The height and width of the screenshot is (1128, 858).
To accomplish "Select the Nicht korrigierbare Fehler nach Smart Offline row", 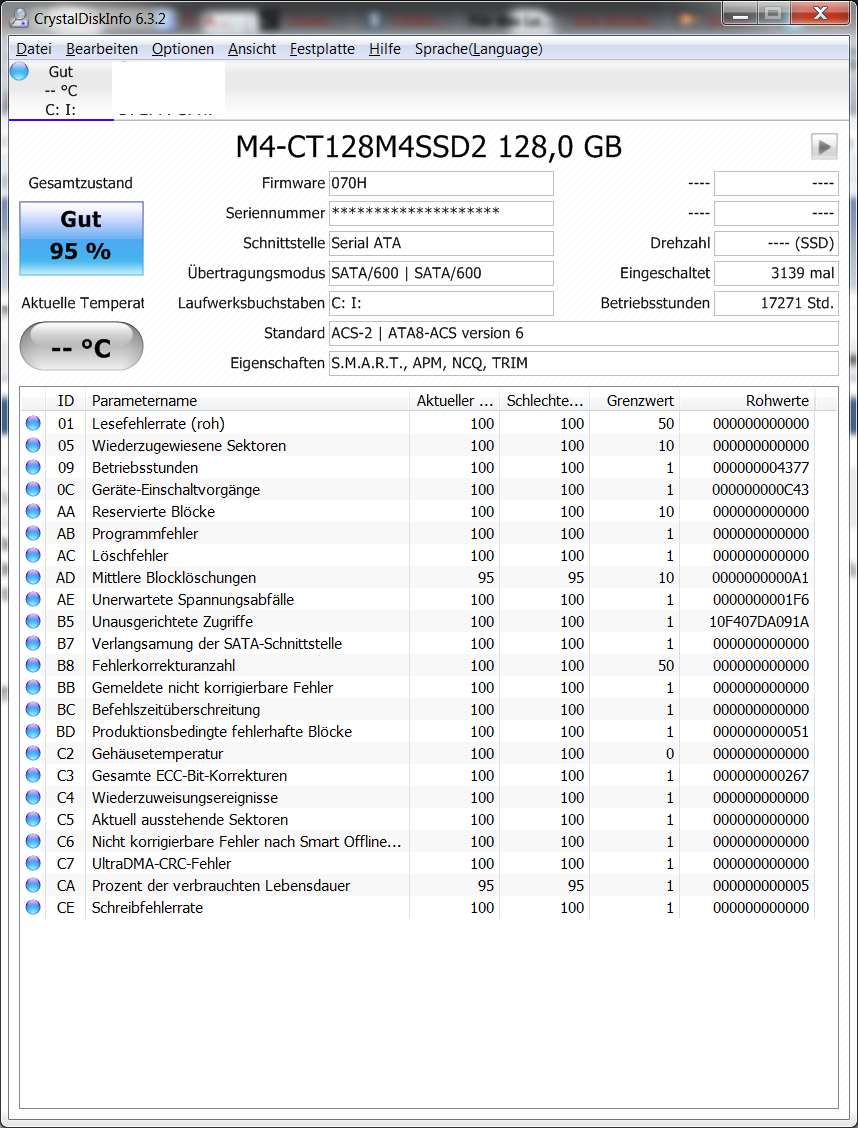I will click(418, 842).
